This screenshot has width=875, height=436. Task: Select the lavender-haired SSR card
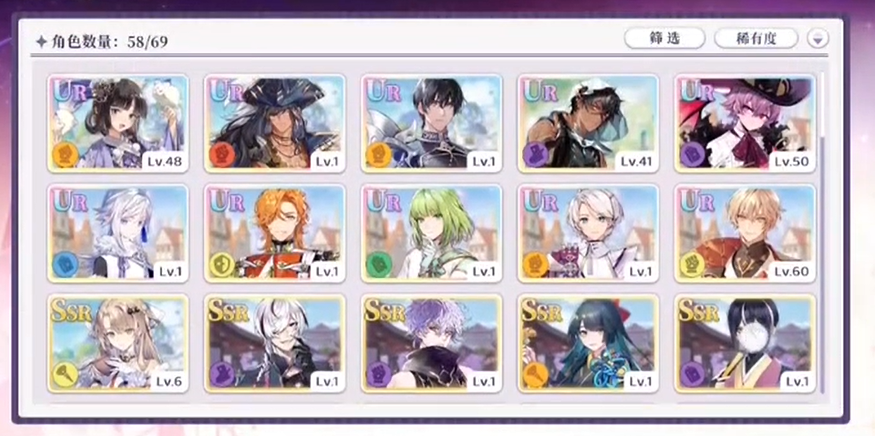tap(431, 343)
